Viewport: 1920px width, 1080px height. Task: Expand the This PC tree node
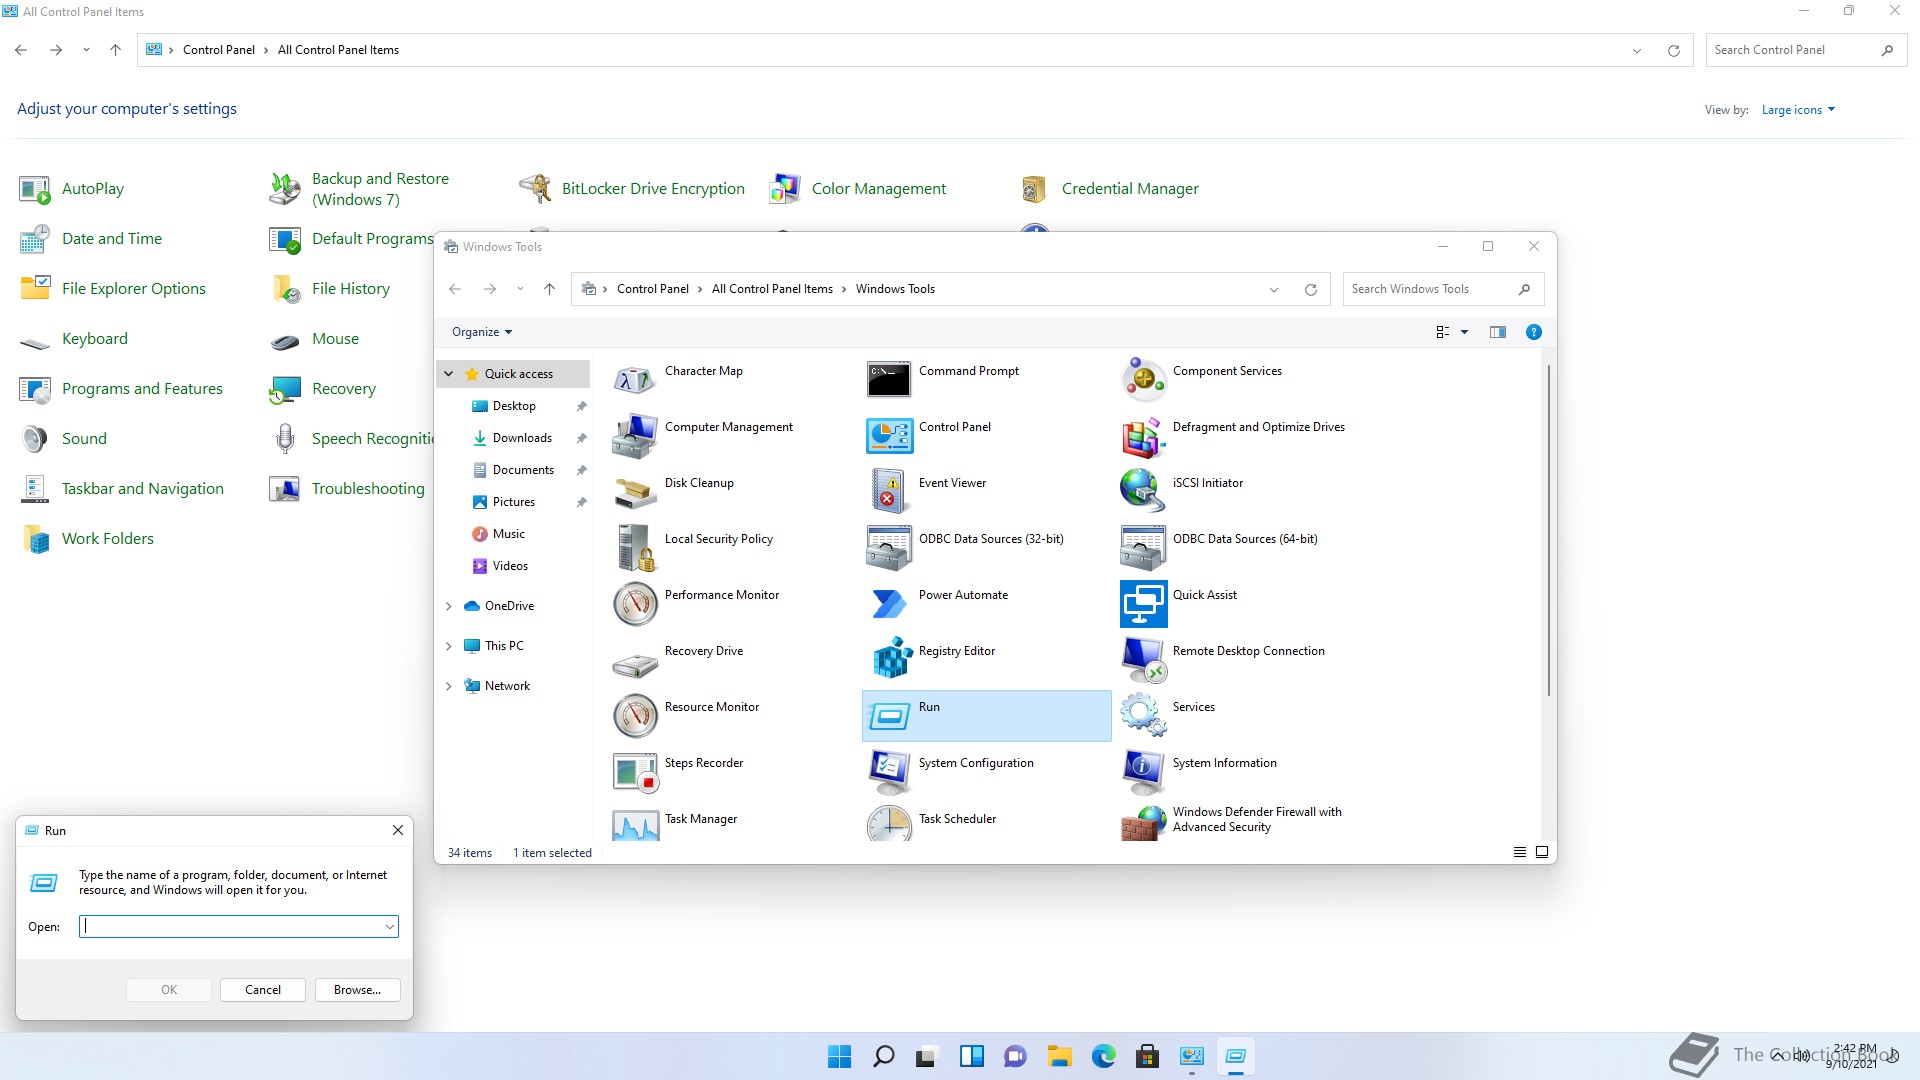click(449, 646)
